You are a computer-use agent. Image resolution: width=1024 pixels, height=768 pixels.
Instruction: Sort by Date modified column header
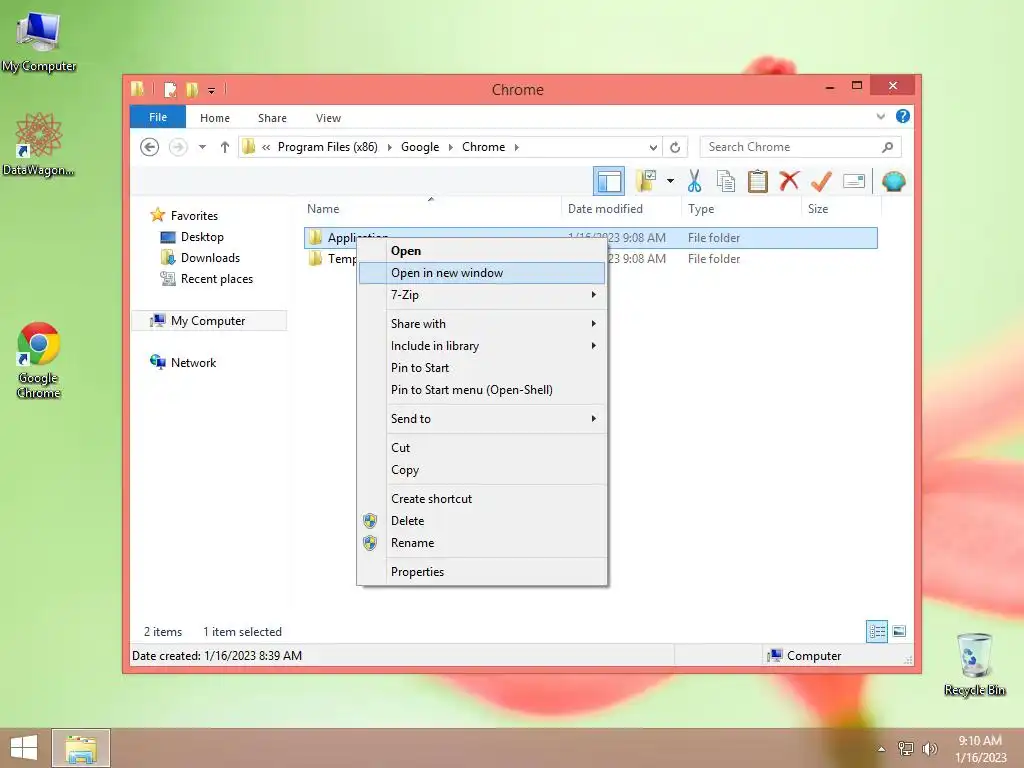[621, 209]
